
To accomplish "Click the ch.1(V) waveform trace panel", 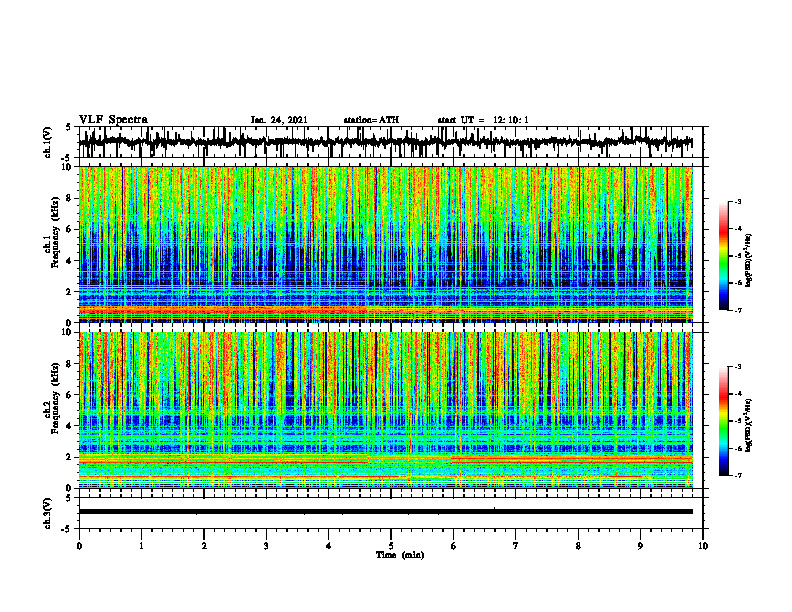I will pos(390,142).
